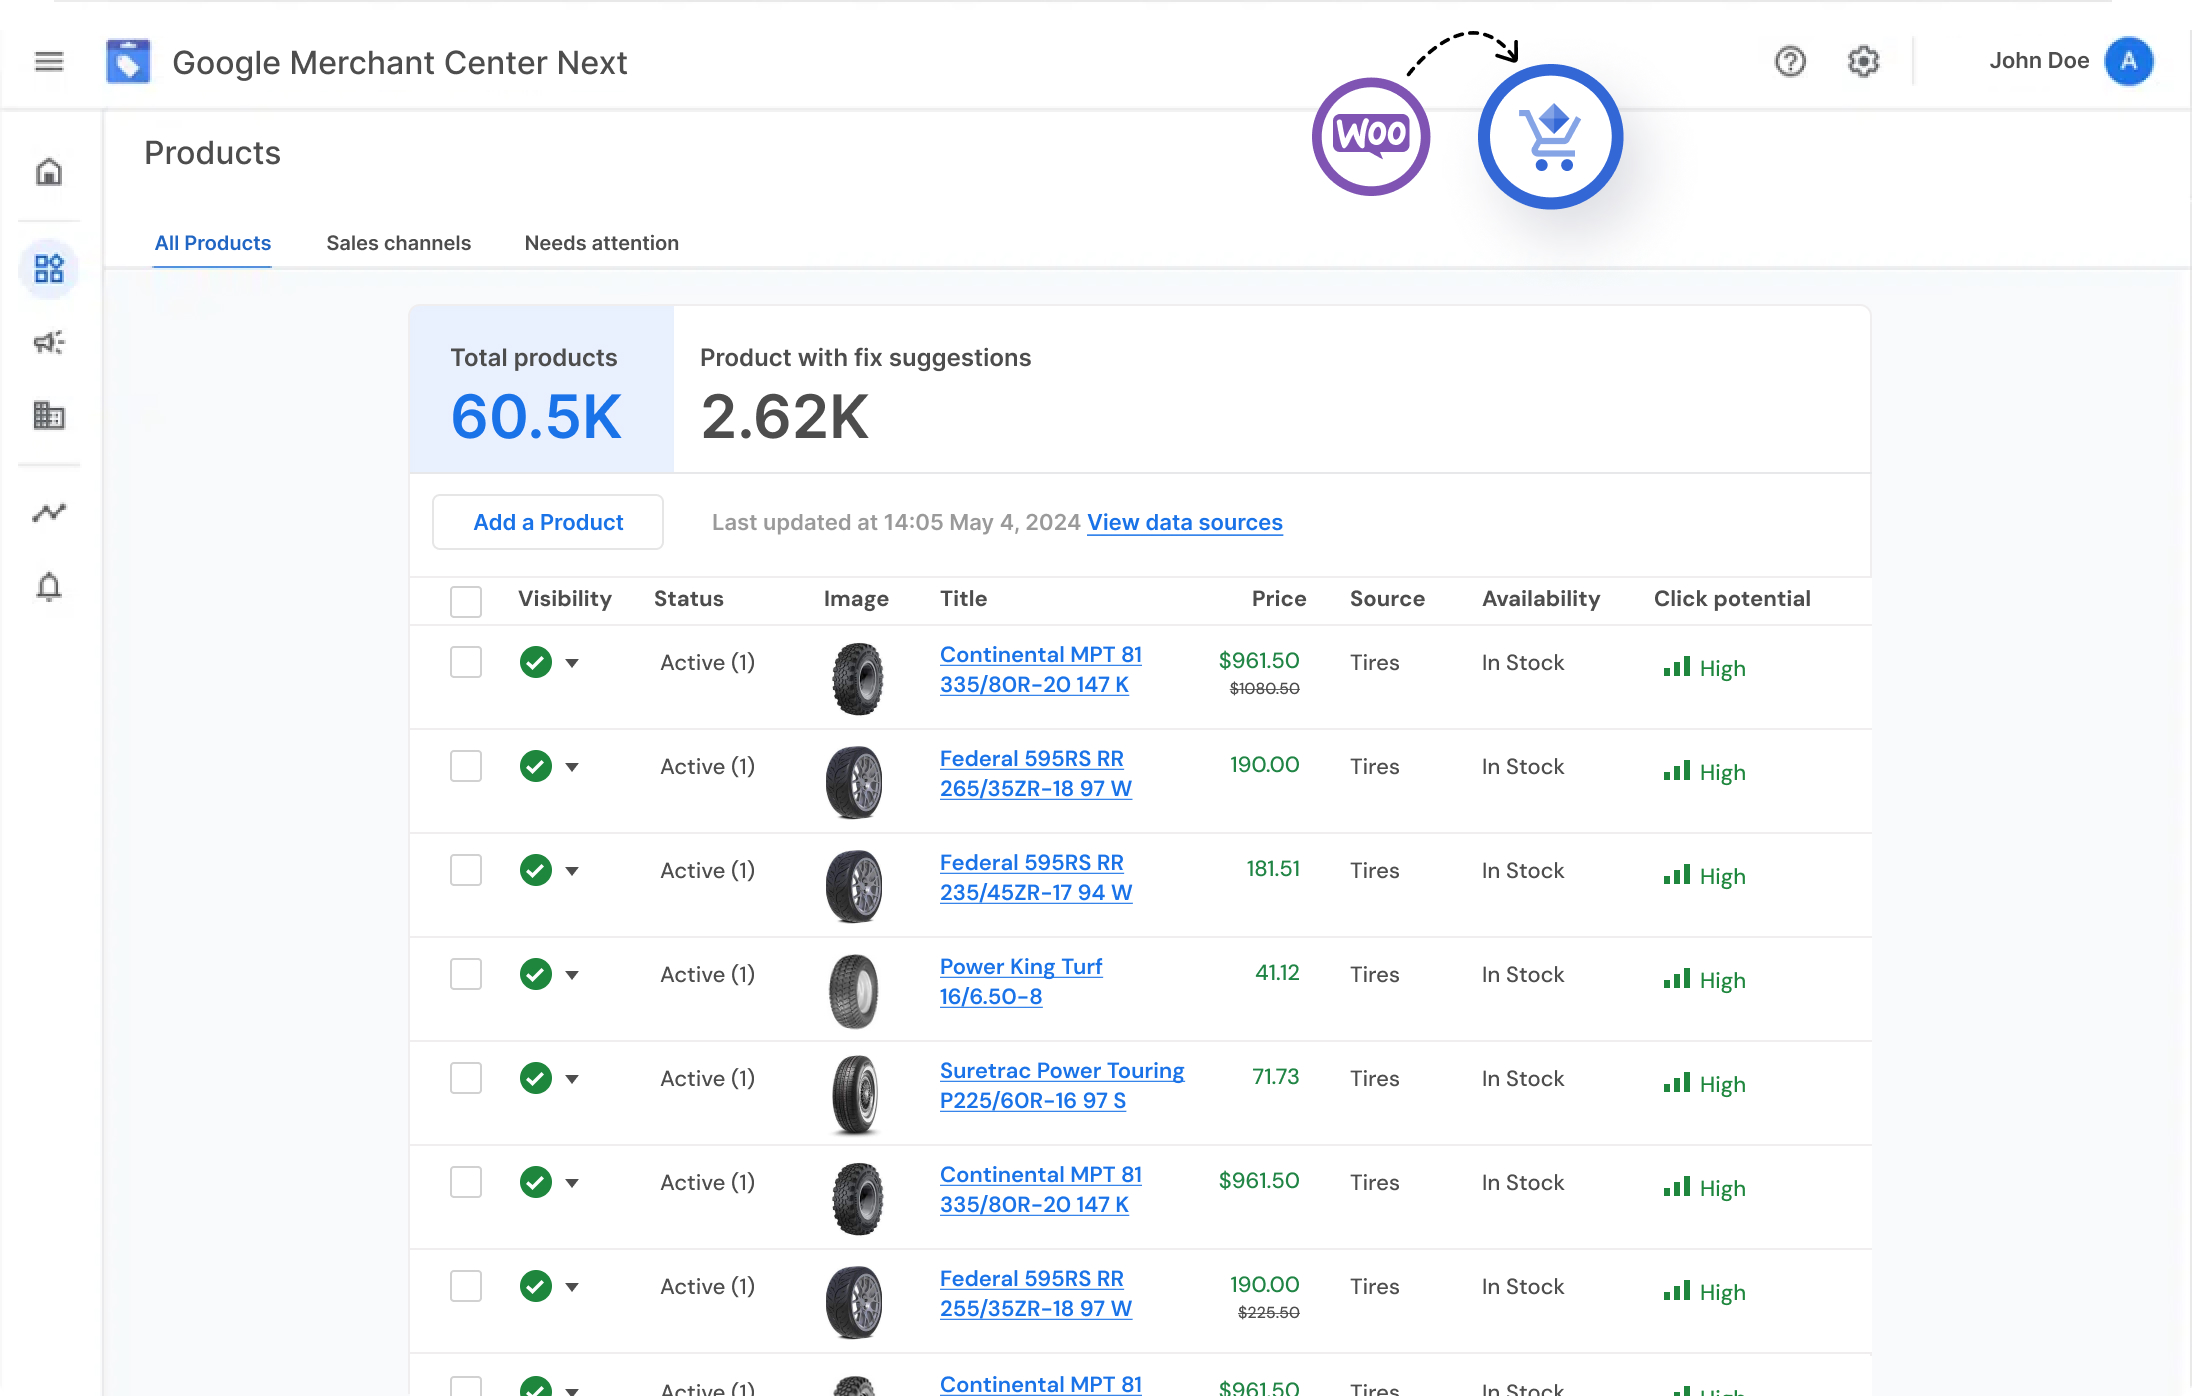Click the 181.51 price value
2192x1396 pixels.
[1273, 869]
